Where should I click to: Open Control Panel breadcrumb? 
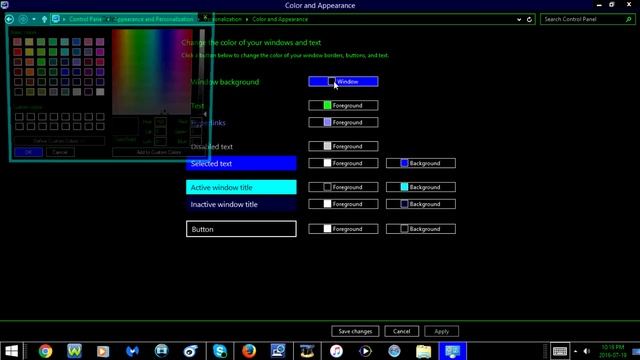tap(85, 19)
